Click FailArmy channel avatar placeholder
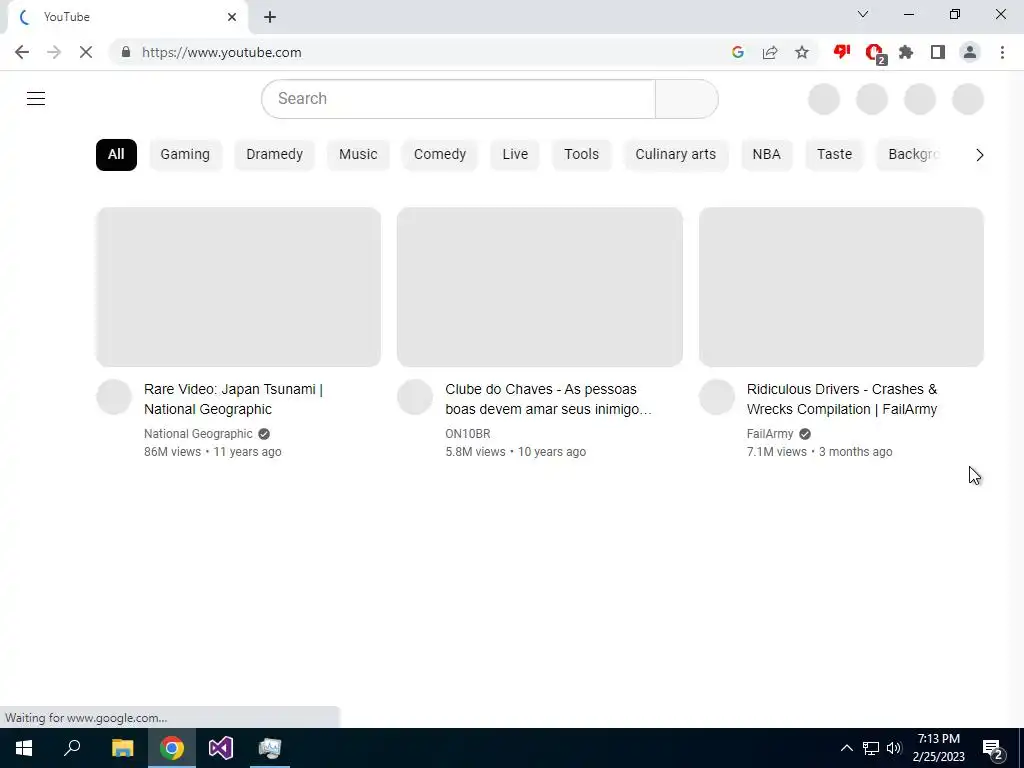Screen dimensions: 1024x768 pos(717,396)
